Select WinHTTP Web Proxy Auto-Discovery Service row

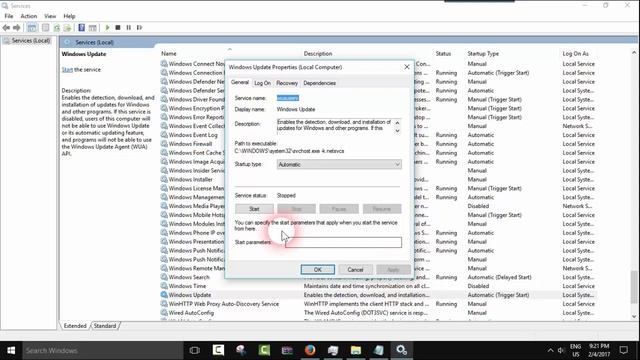click(x=378, y=304)
